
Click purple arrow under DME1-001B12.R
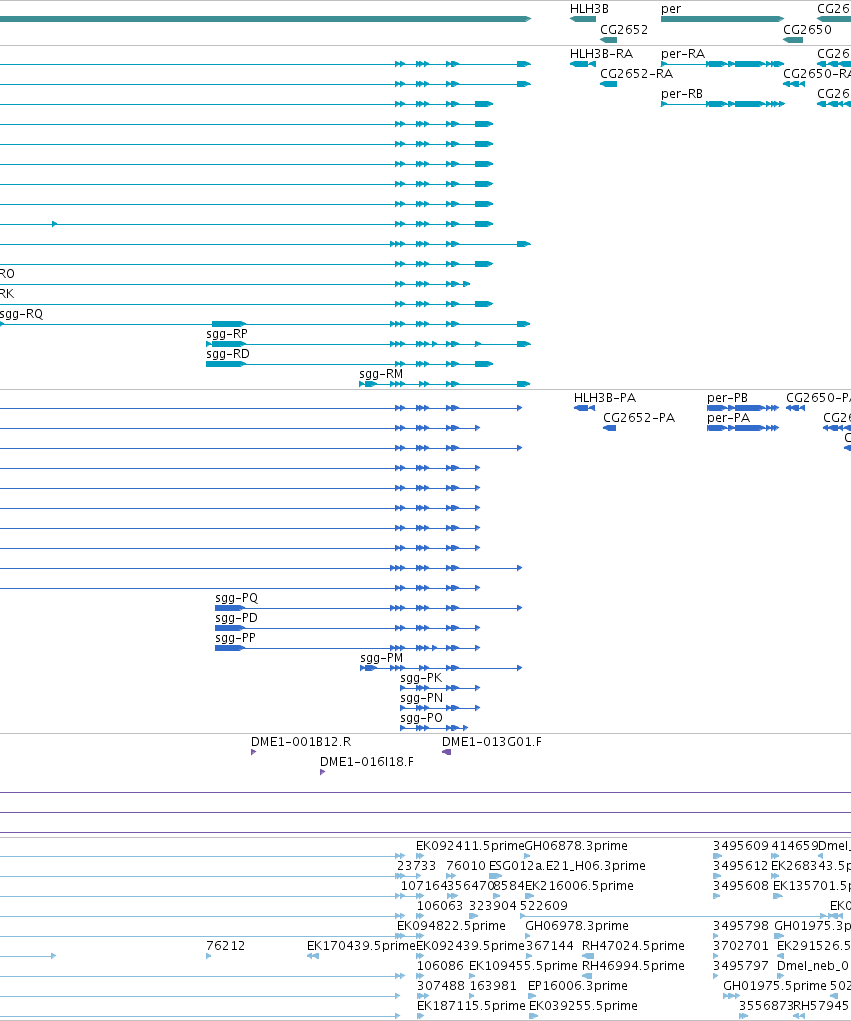(x=253, y=752)
